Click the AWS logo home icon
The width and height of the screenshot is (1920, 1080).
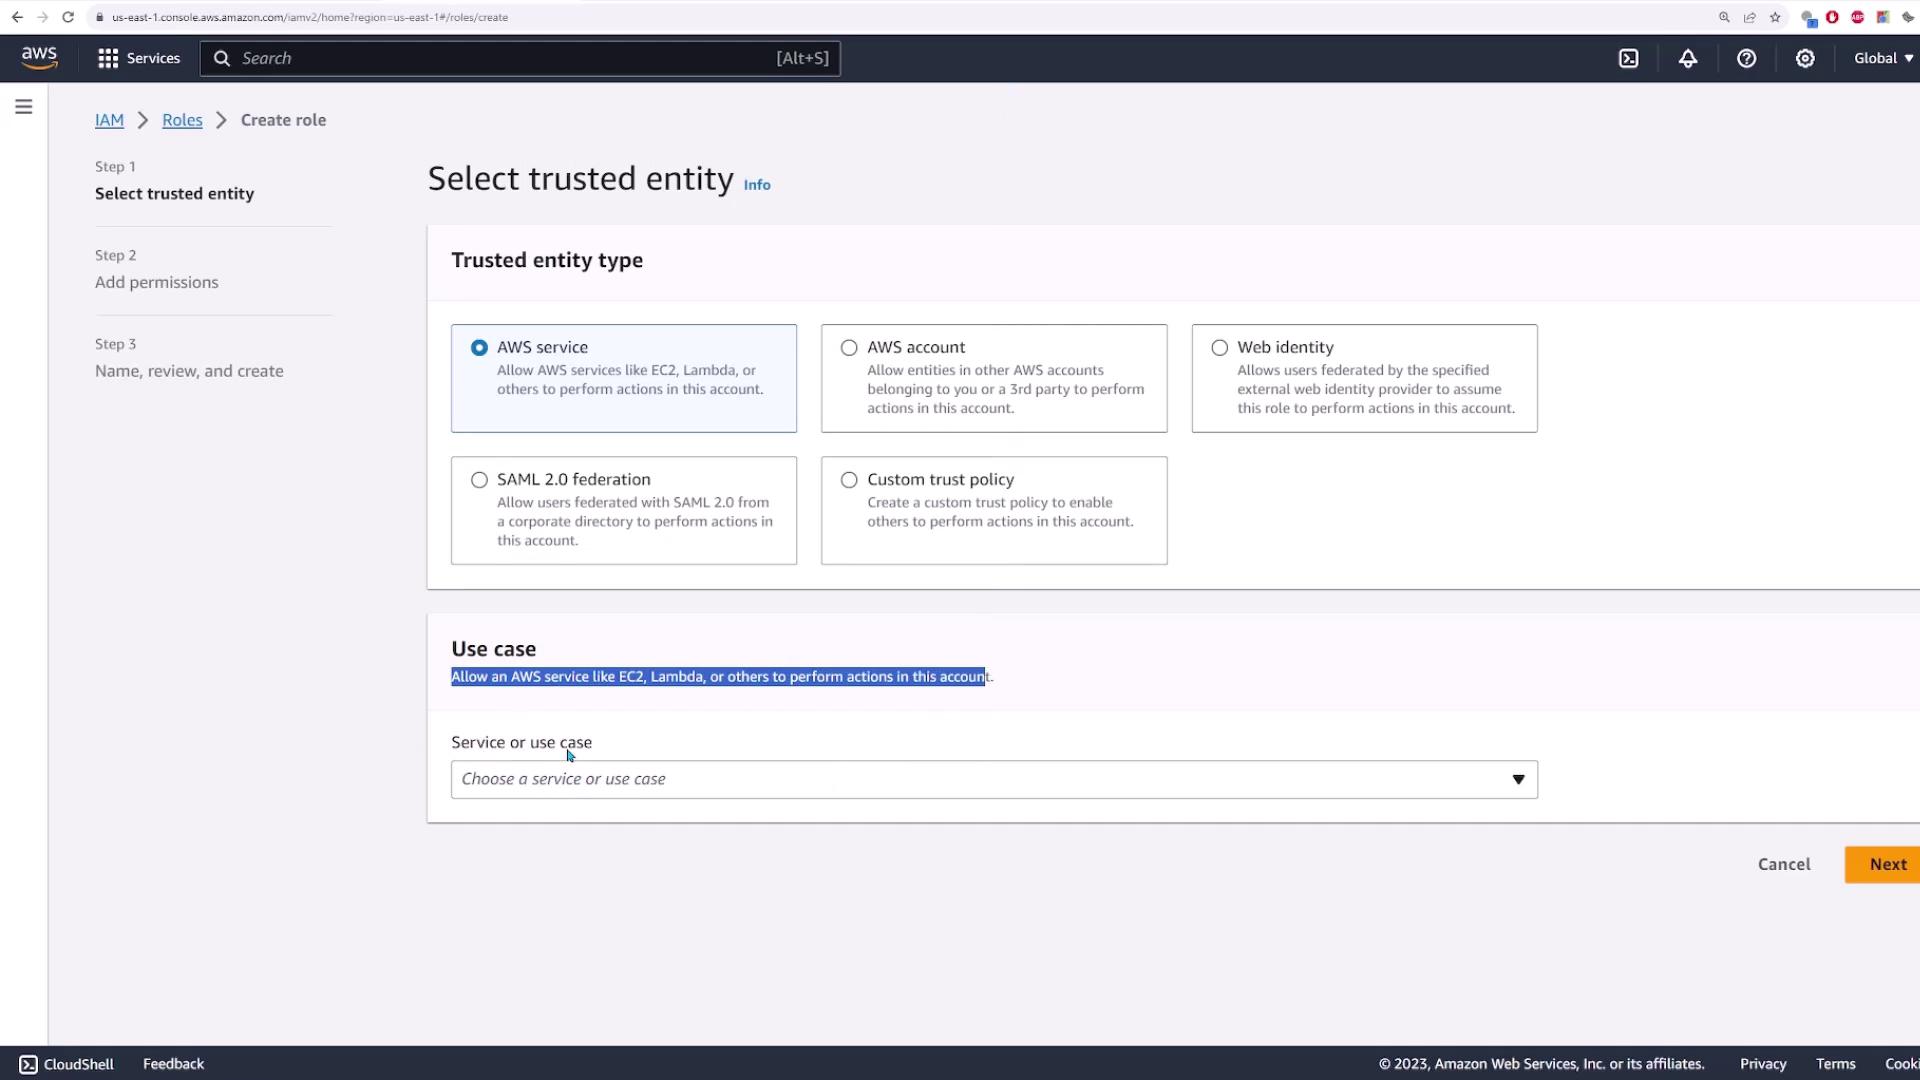(39, 58)
